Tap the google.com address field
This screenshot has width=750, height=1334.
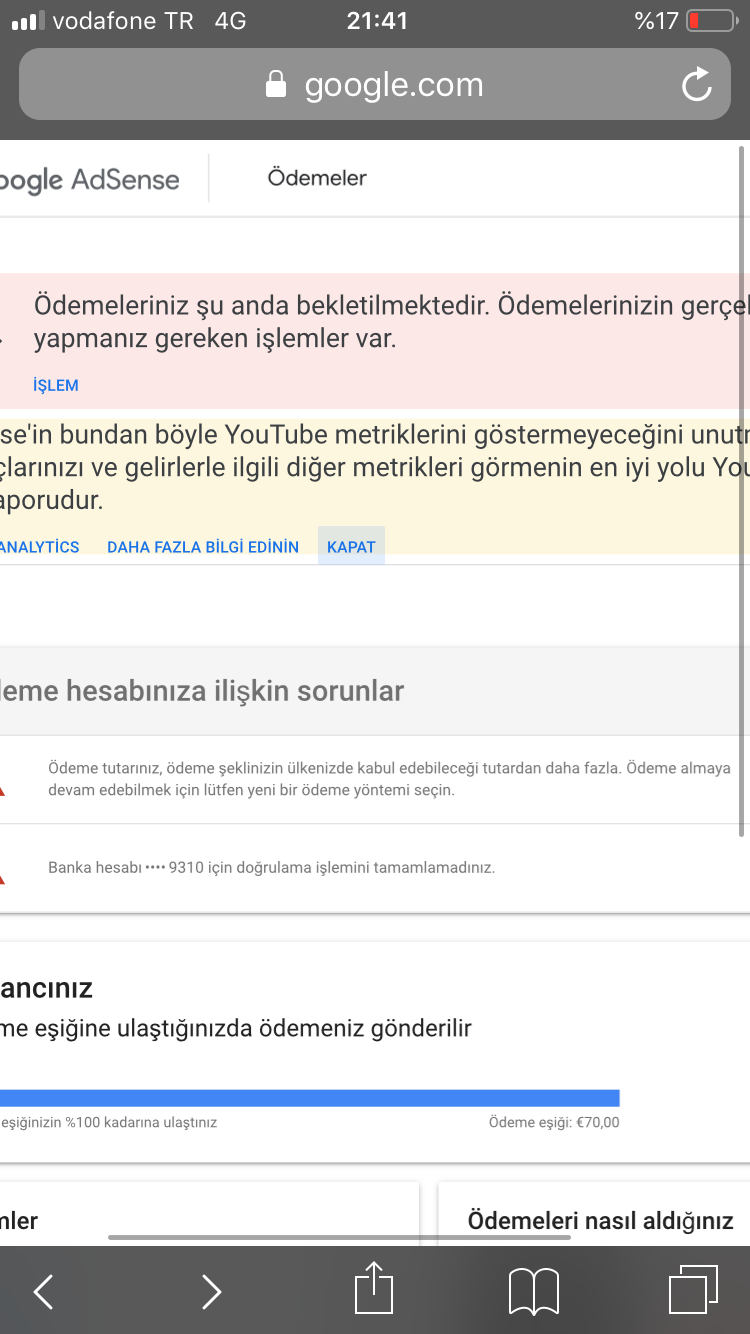[x=374, y=84]
